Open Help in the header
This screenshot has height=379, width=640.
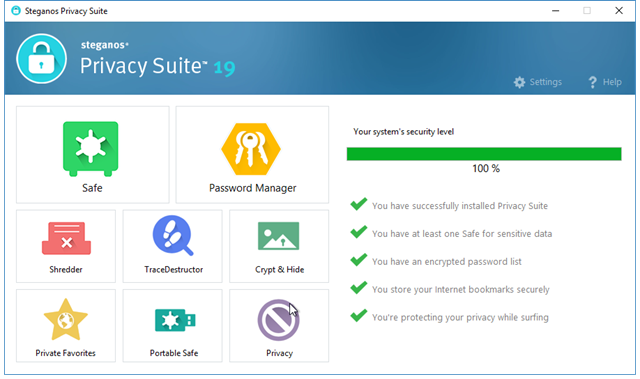pyautogui.click(x=605, y=82)
